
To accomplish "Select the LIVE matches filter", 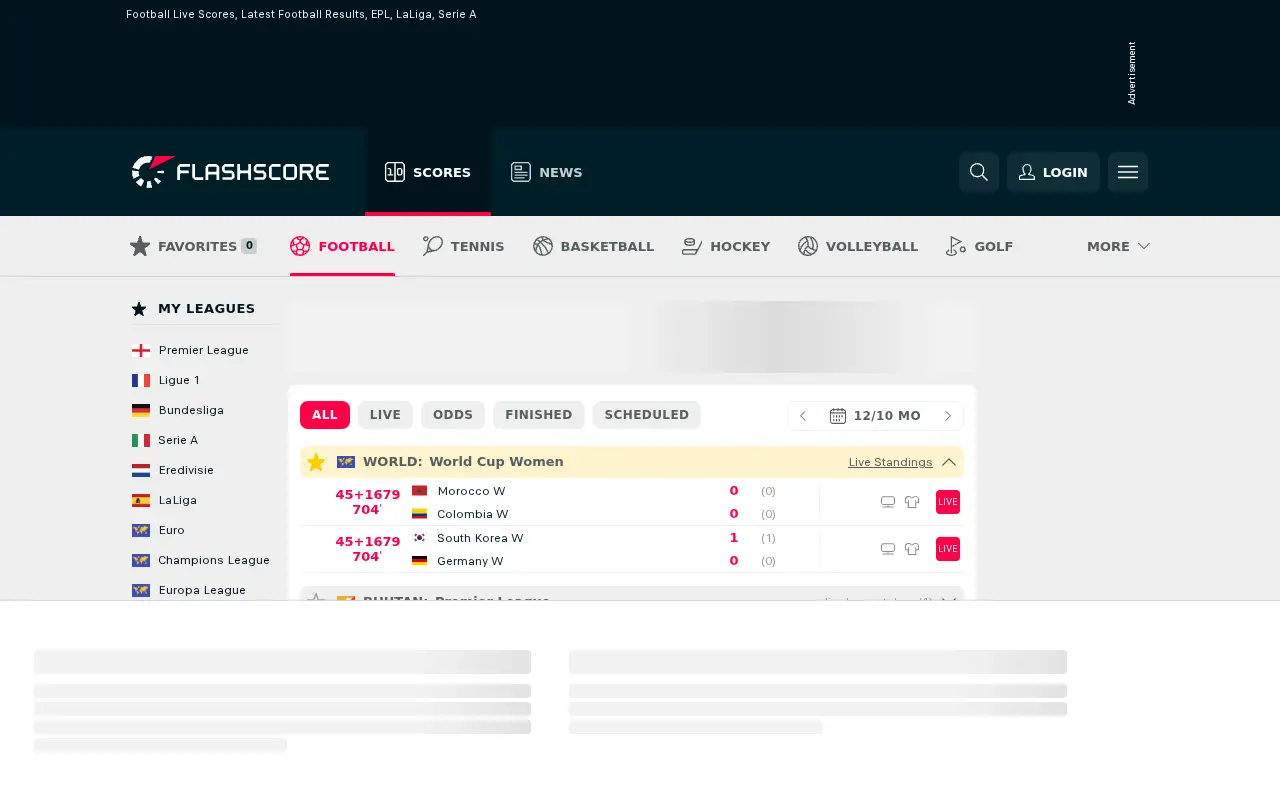I will click(385, 415).
